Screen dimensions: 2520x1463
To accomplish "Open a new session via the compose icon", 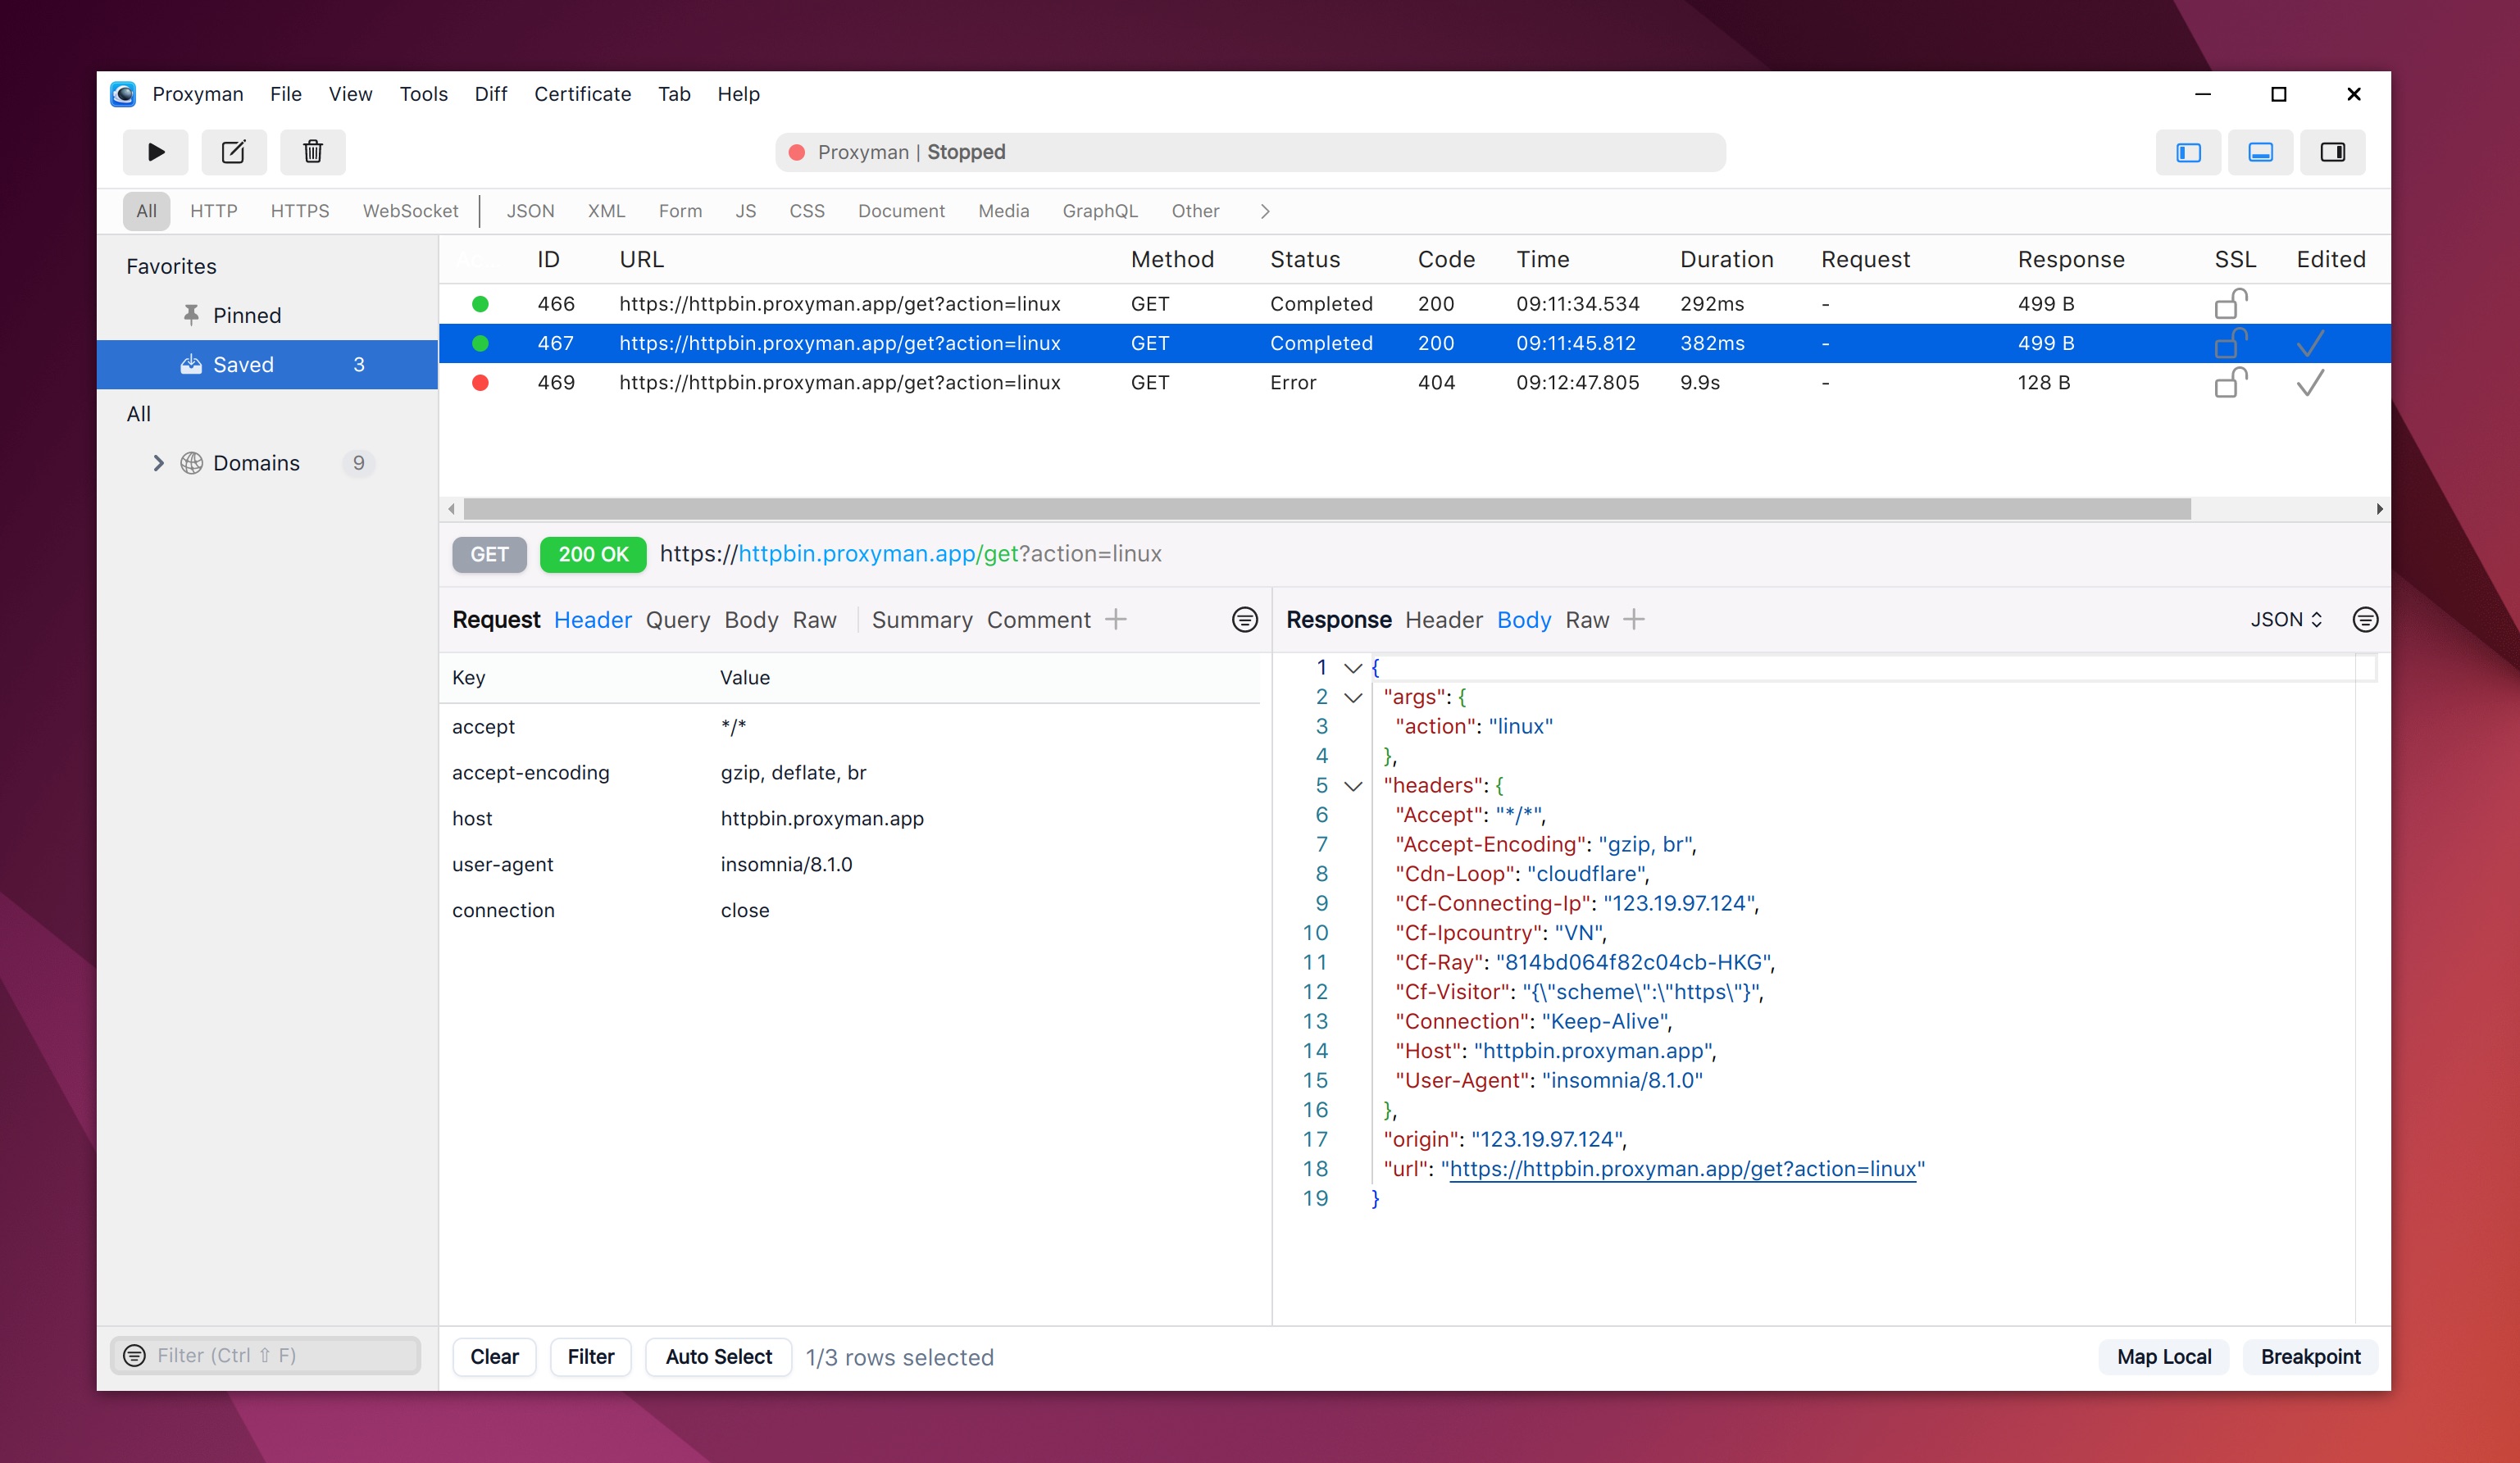I will [x=234, y=152].
